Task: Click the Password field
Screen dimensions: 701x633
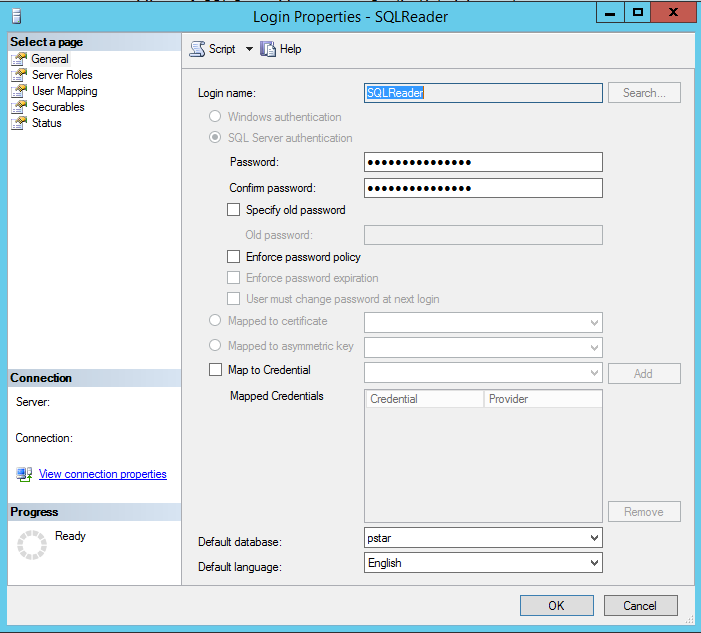Action: tap(483, 162)
